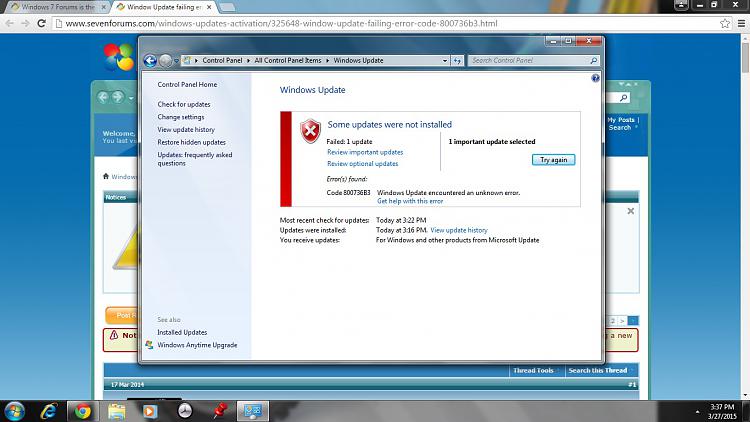Open Control Panel Home link

187,84
